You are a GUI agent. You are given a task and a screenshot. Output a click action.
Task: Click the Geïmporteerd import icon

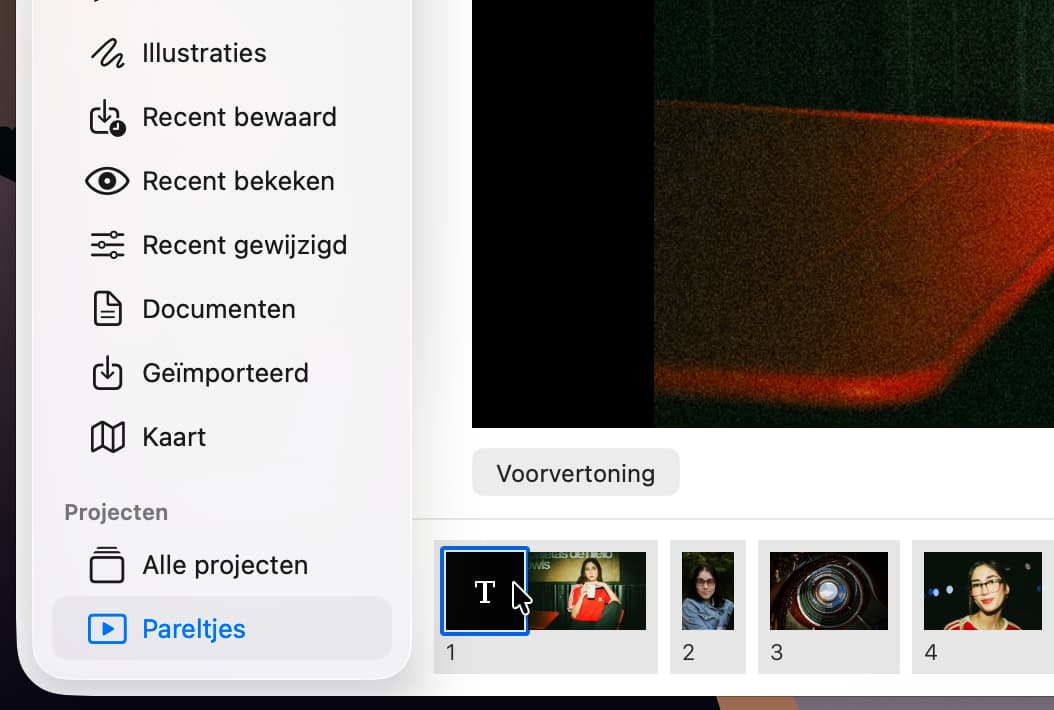(108, 372)
